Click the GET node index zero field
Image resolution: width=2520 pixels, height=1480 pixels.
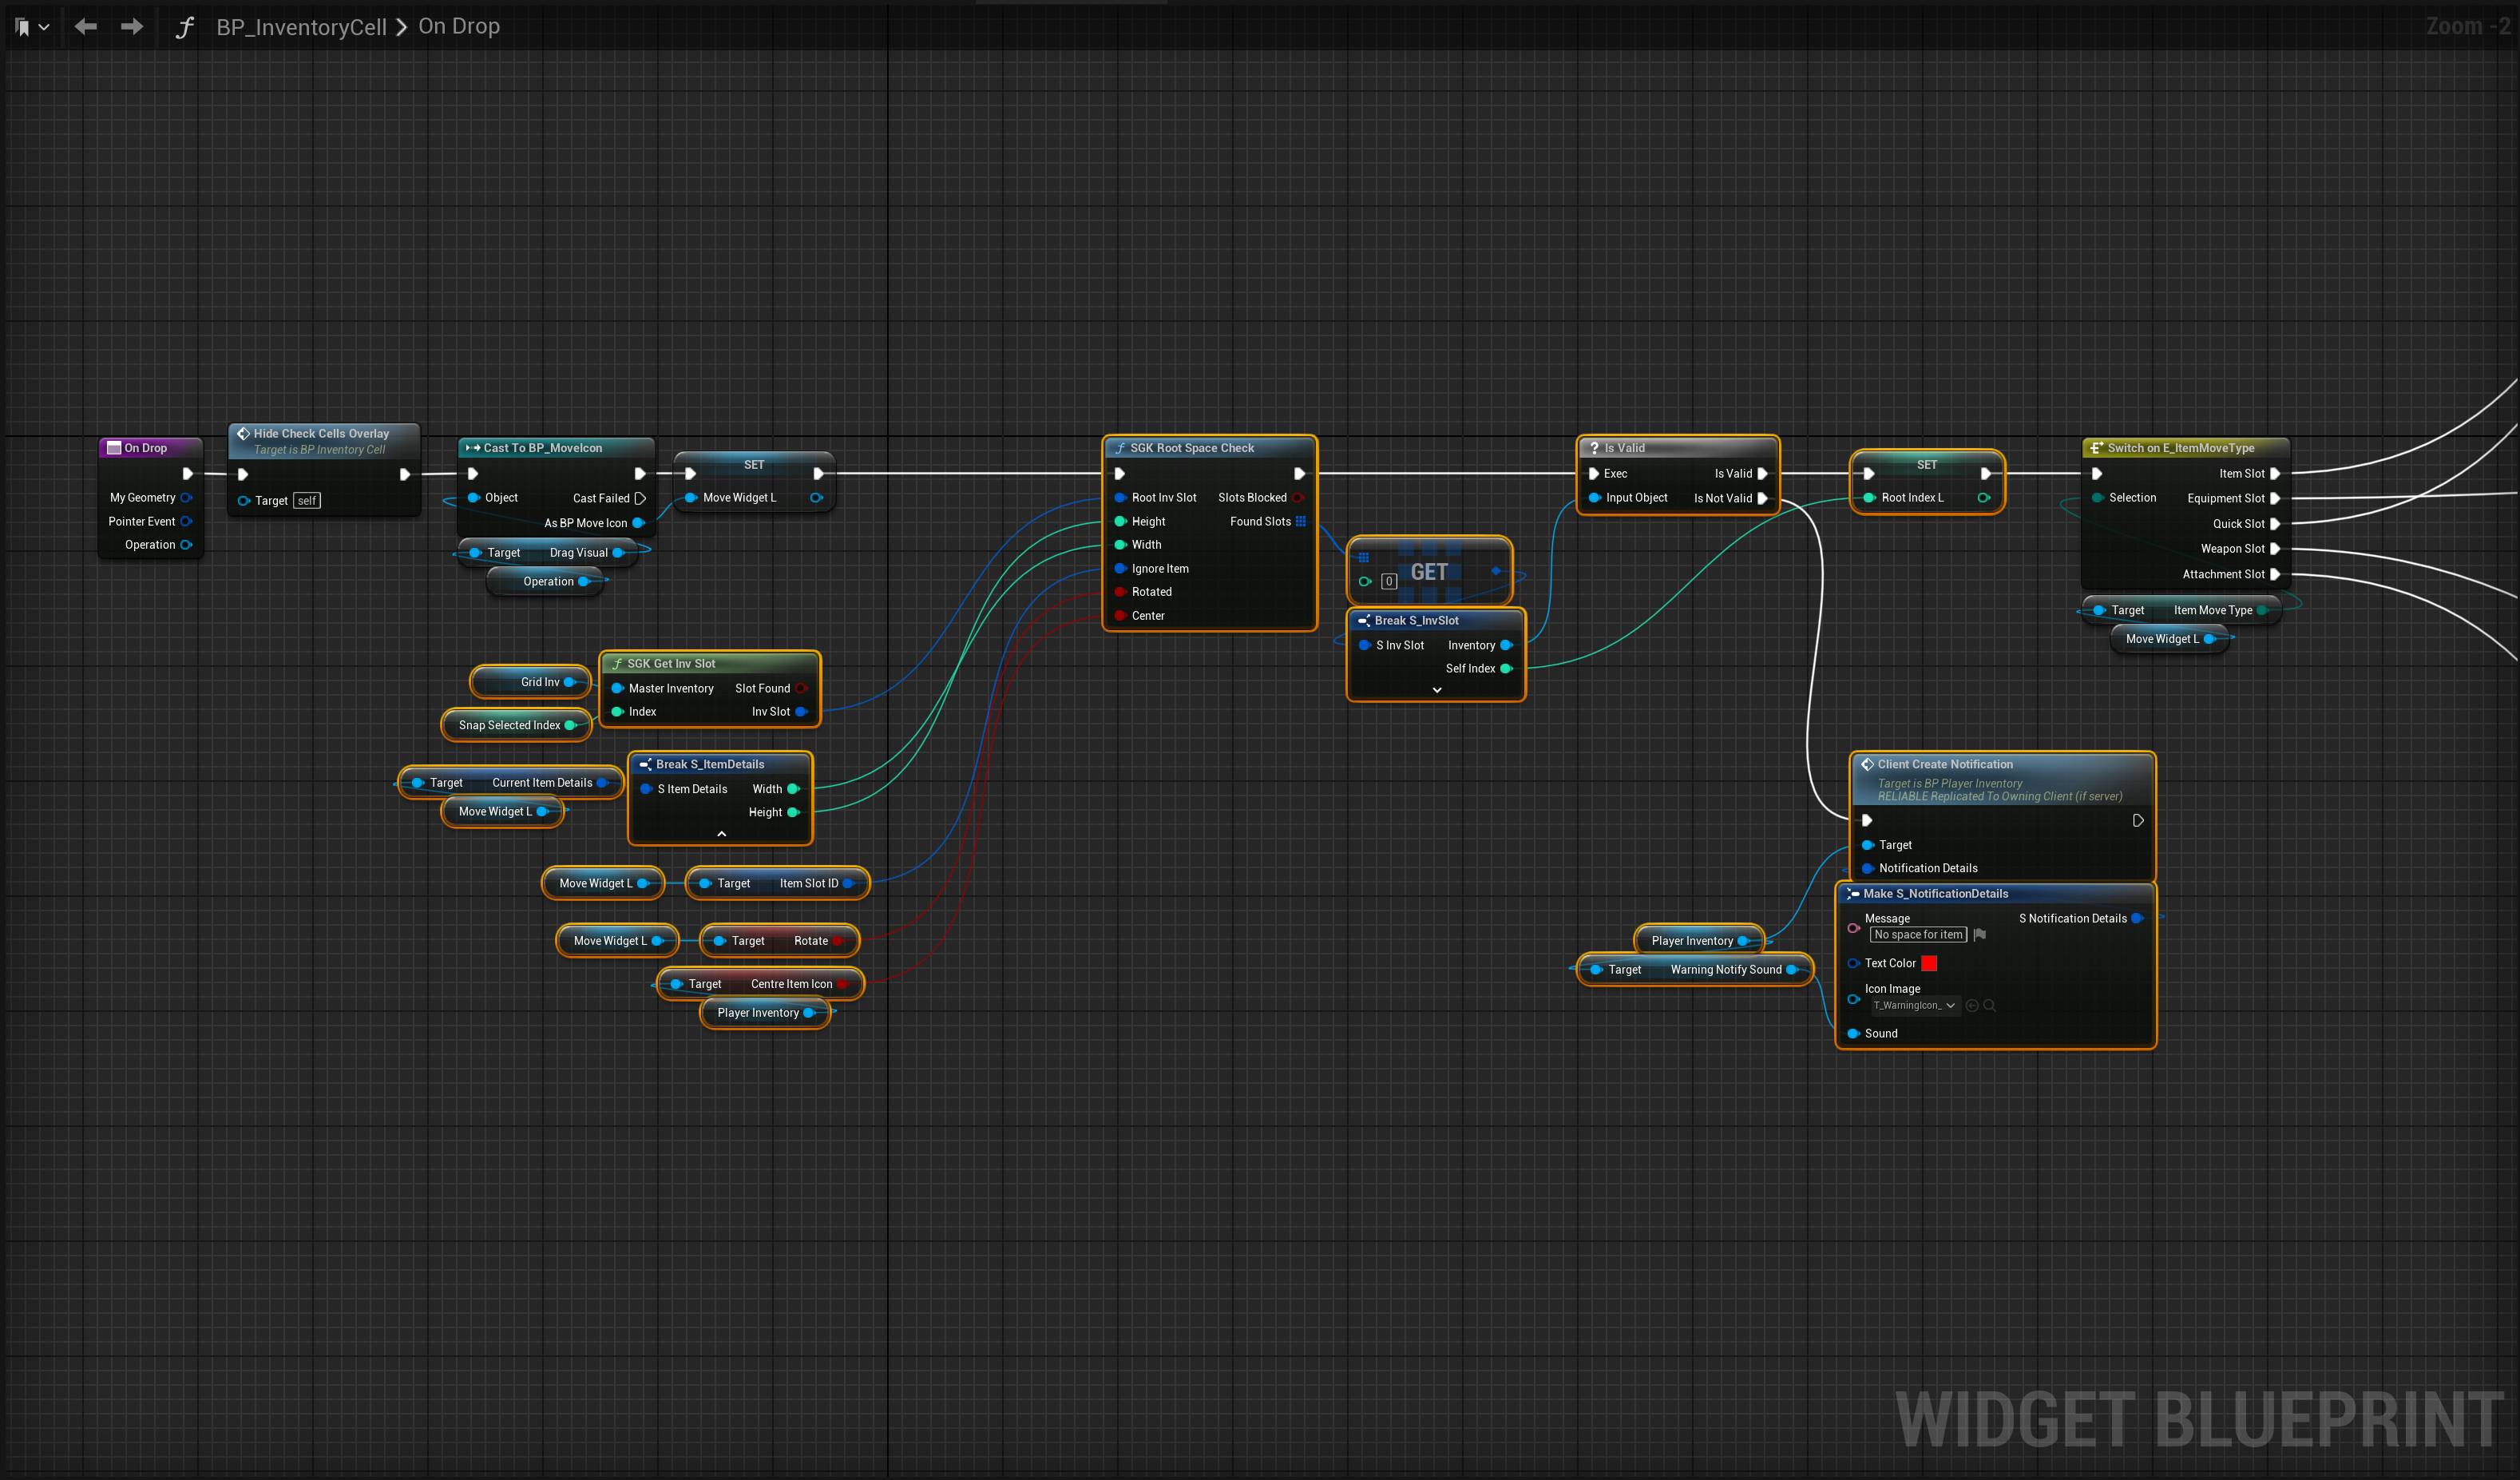pyautogui.click(x=1389, y=581)
